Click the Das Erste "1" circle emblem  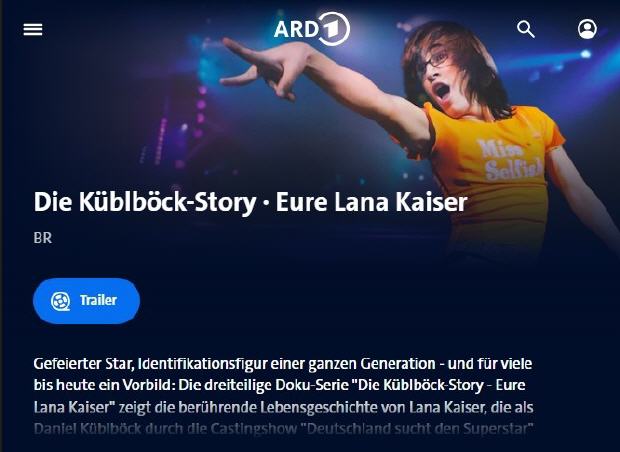tap(335, 29)
